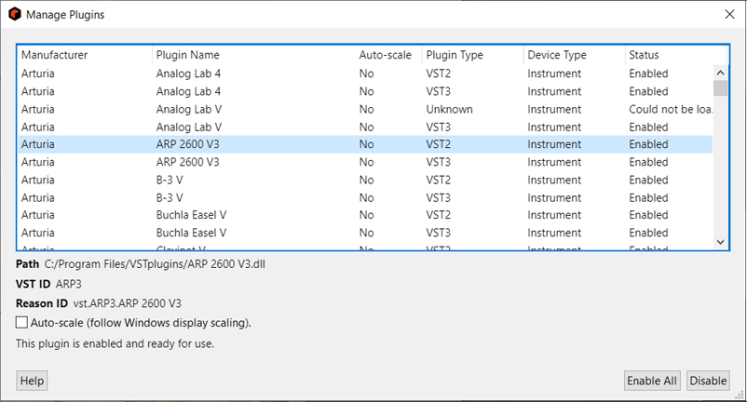Click the Reason logo icon in title bar
Image resolution: width=747 pixels, height=402 pixels.
coord(15,14)
